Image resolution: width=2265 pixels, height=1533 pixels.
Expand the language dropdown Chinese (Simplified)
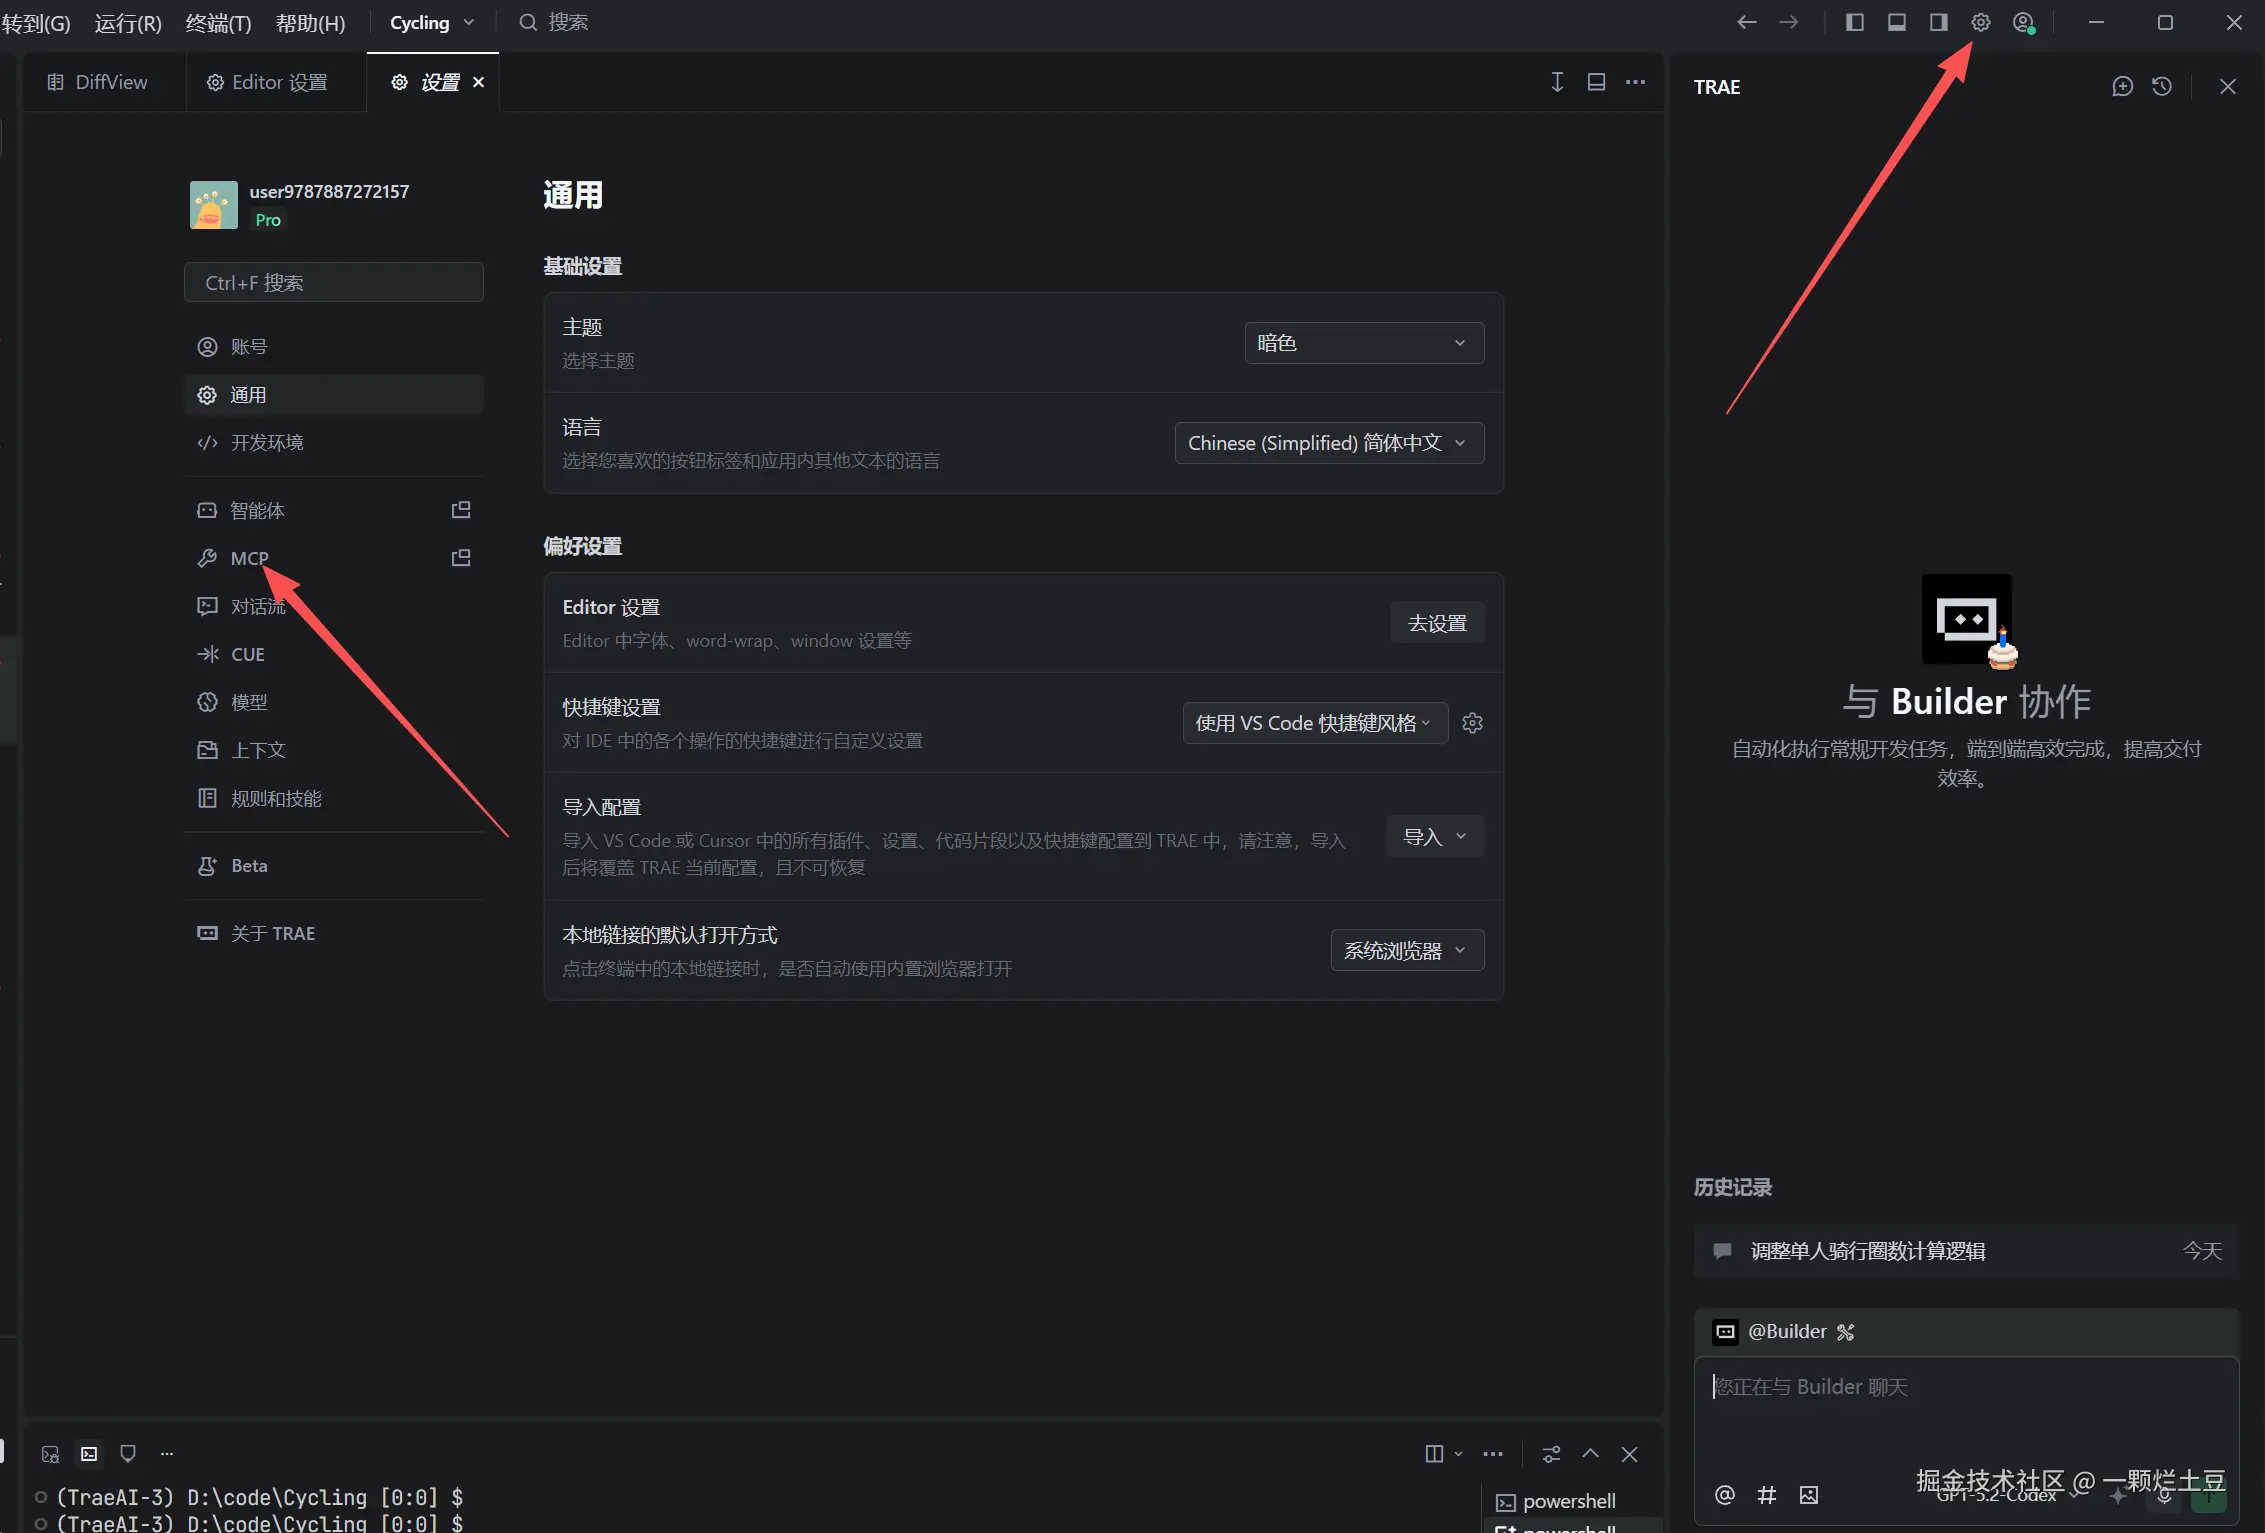tap(1328, 443)
